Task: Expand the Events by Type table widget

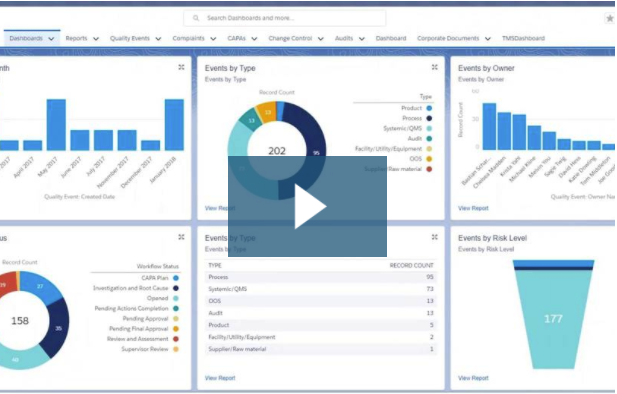Action: (x=434, y=237)
